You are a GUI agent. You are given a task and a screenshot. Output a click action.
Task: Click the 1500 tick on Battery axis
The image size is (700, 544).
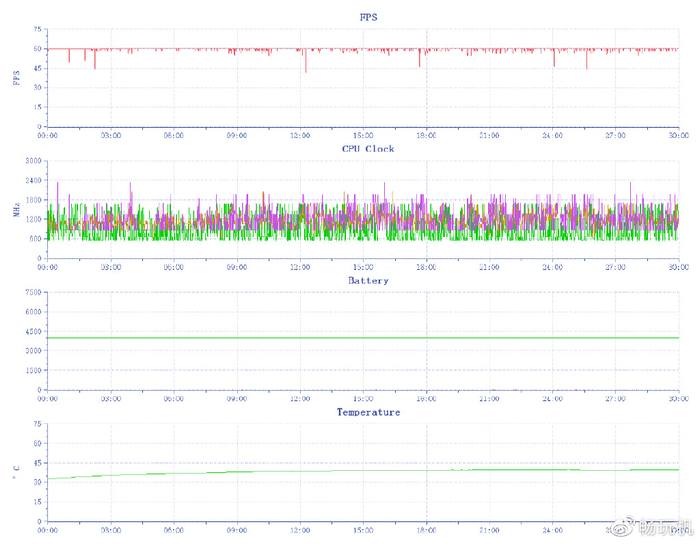[x=33, y=370]
